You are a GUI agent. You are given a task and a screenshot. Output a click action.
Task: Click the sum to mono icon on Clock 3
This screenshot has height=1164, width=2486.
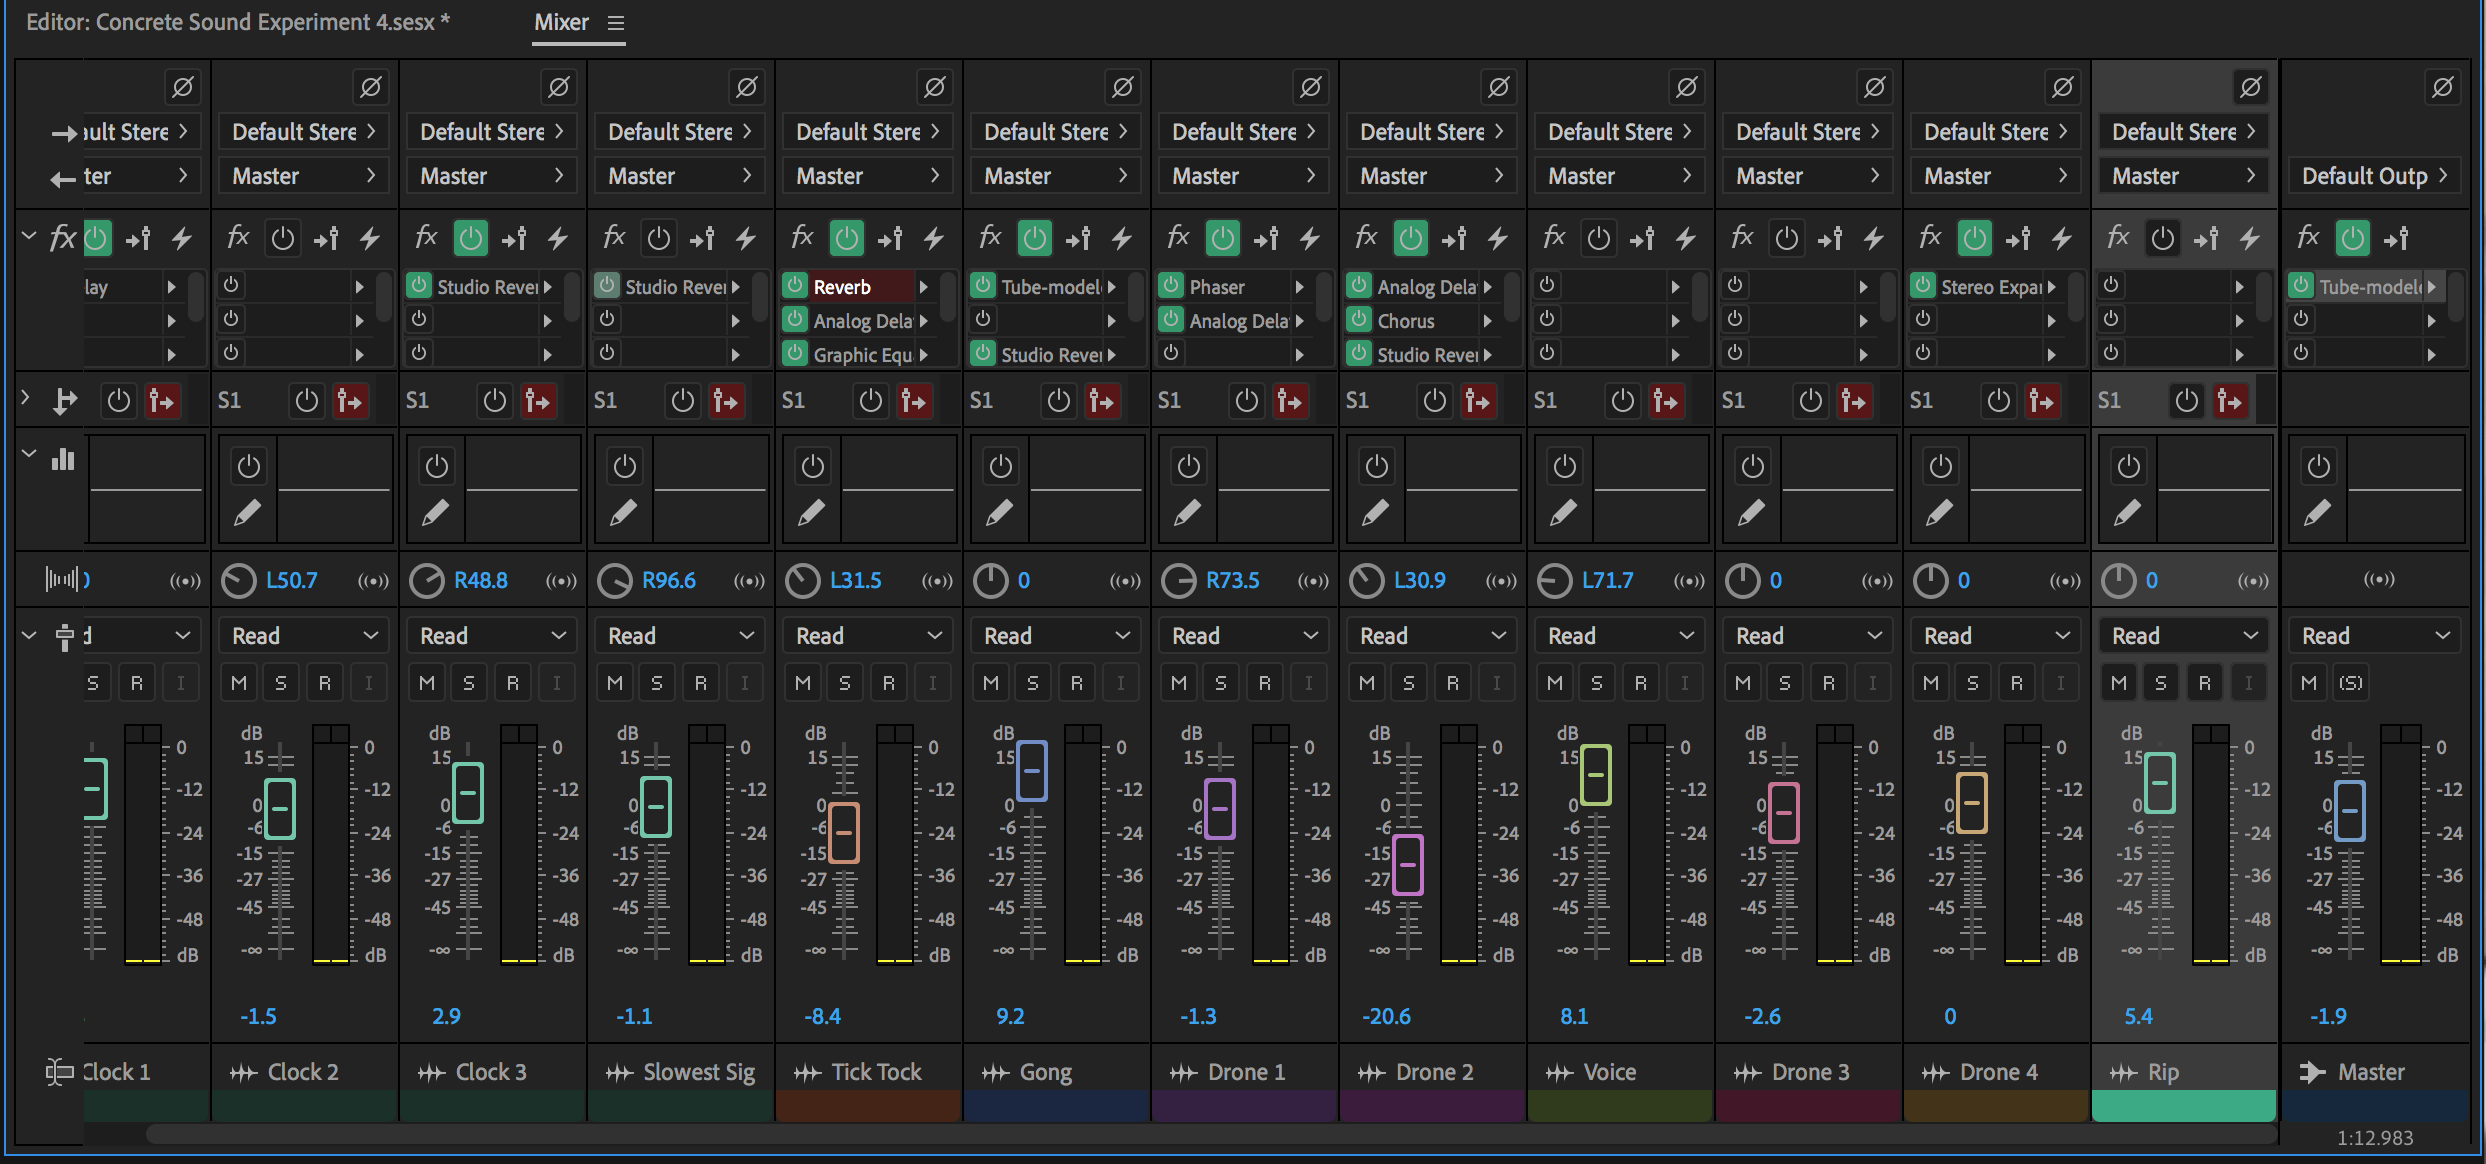click(x=561, y=580)
